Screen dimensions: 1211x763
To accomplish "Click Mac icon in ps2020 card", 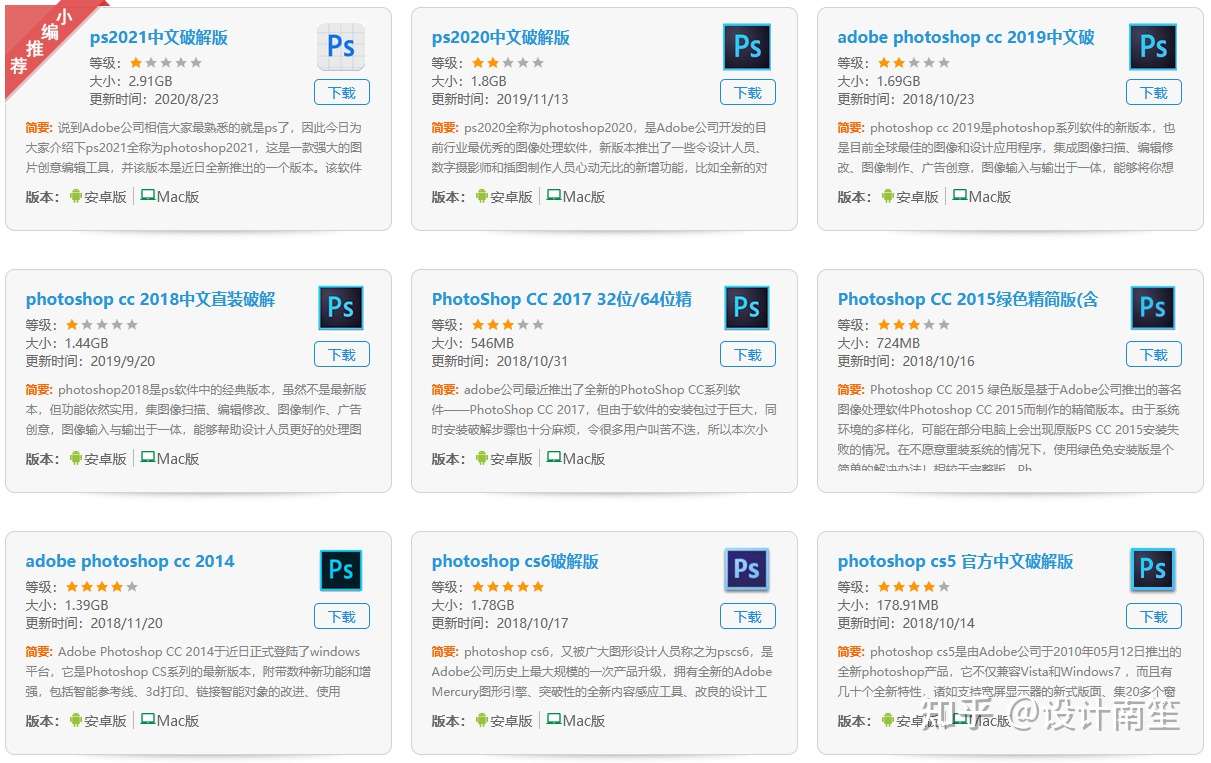I will point(553,196).
